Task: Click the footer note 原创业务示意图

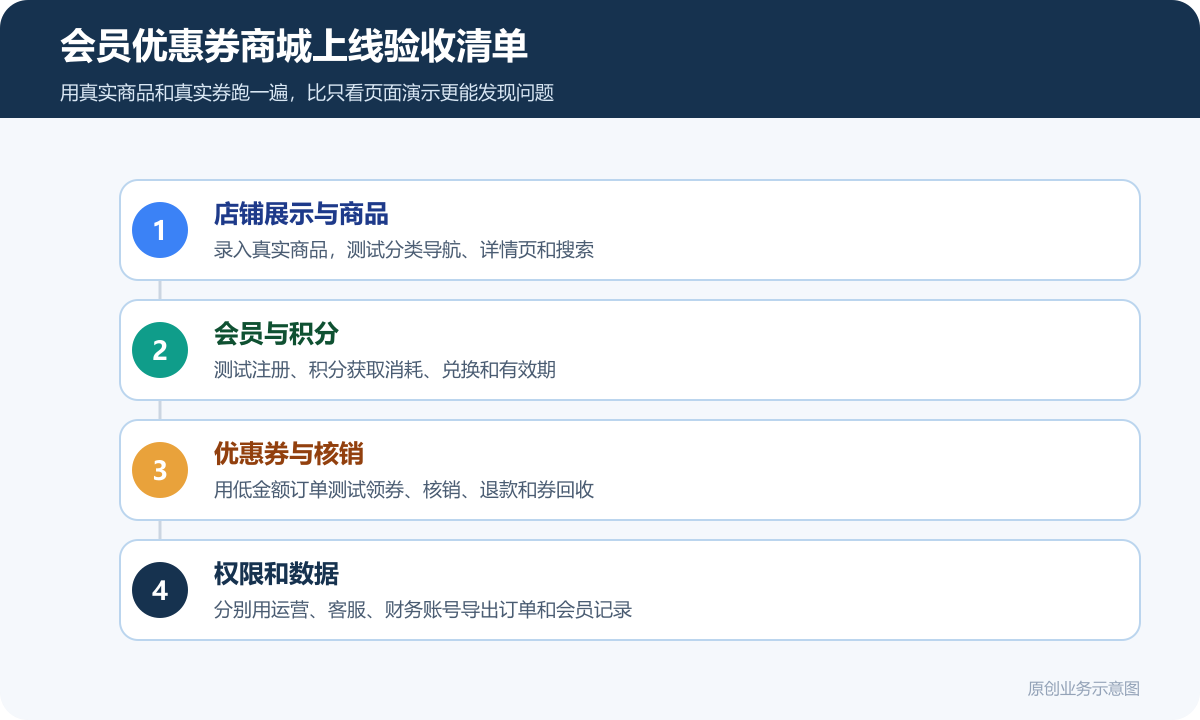Action: pyautogui.click(x=1084, y=689)
